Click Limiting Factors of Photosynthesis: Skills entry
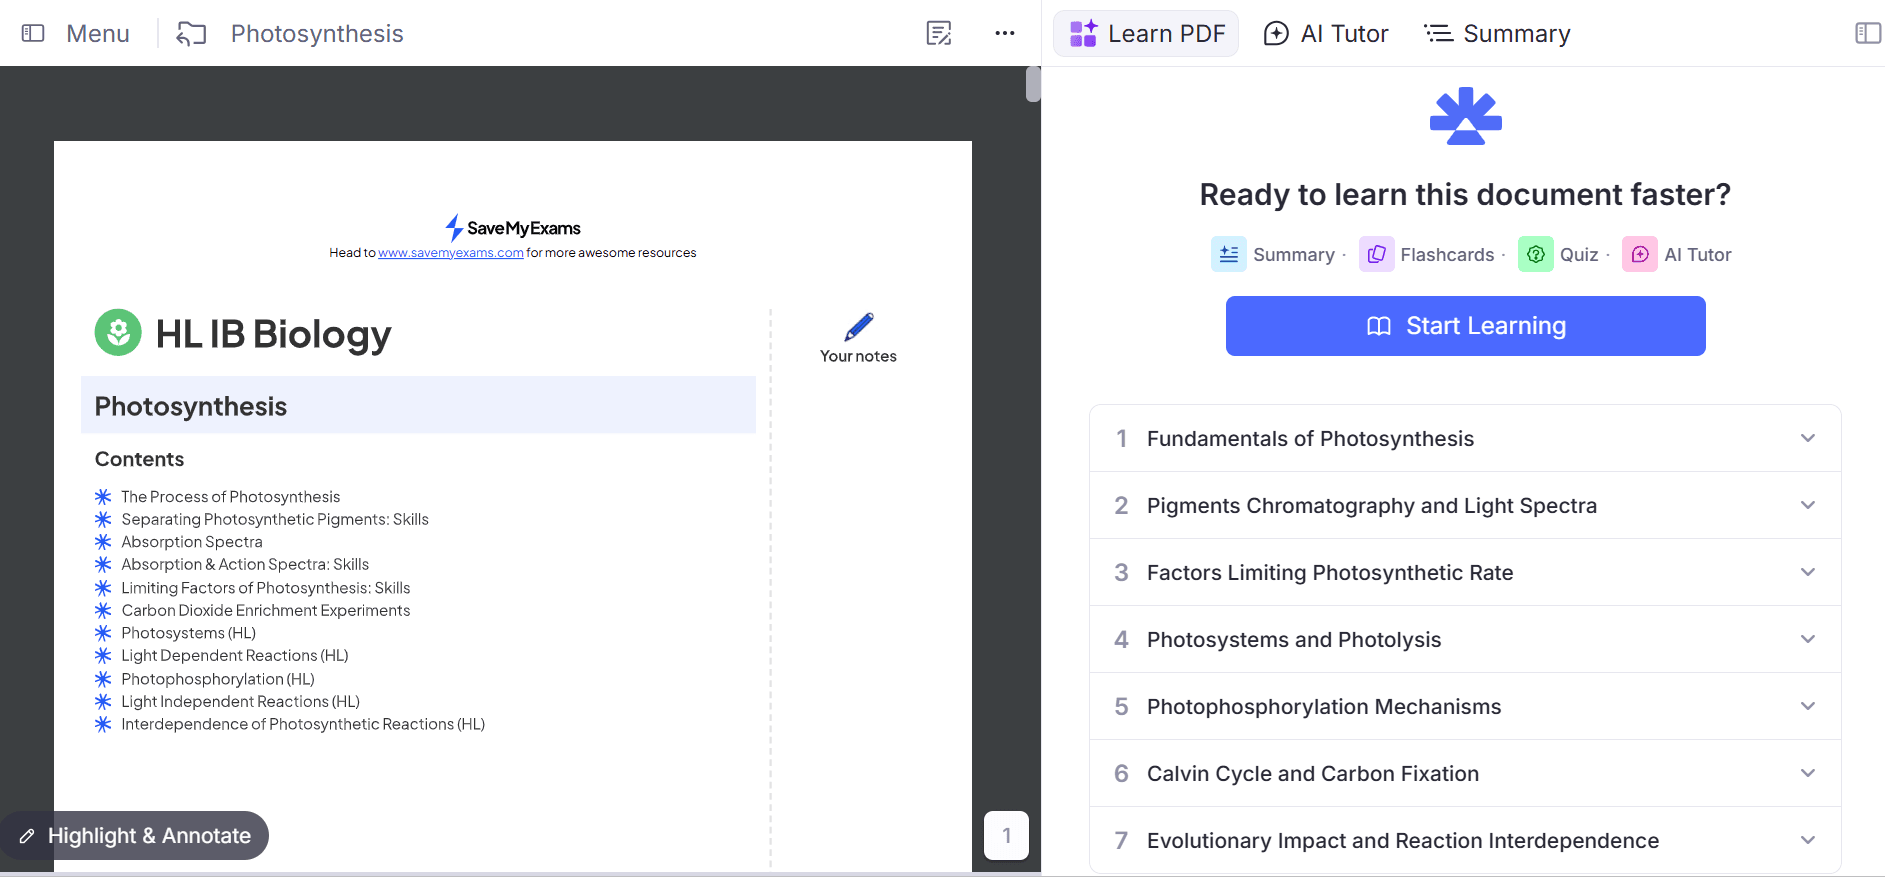The width and height of the screenshot is (1885, 877). point(266,588)
